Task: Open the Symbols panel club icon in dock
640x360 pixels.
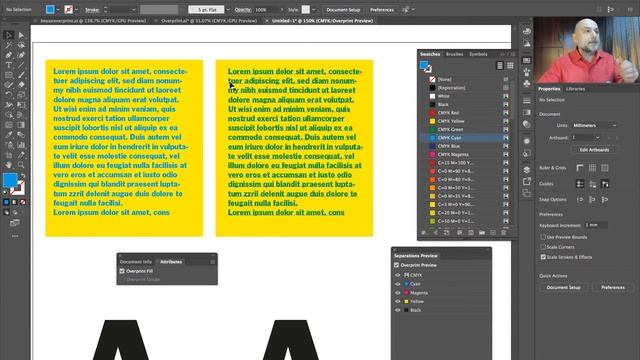Action: tap(527, 83)
